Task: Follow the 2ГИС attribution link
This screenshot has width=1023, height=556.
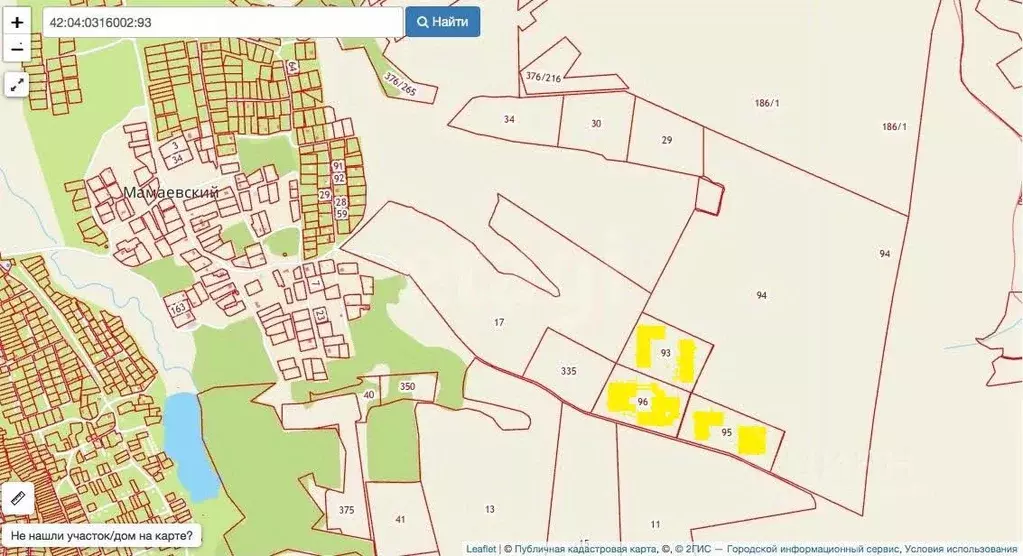Action: pyautogui.click(x=698, y=548)
